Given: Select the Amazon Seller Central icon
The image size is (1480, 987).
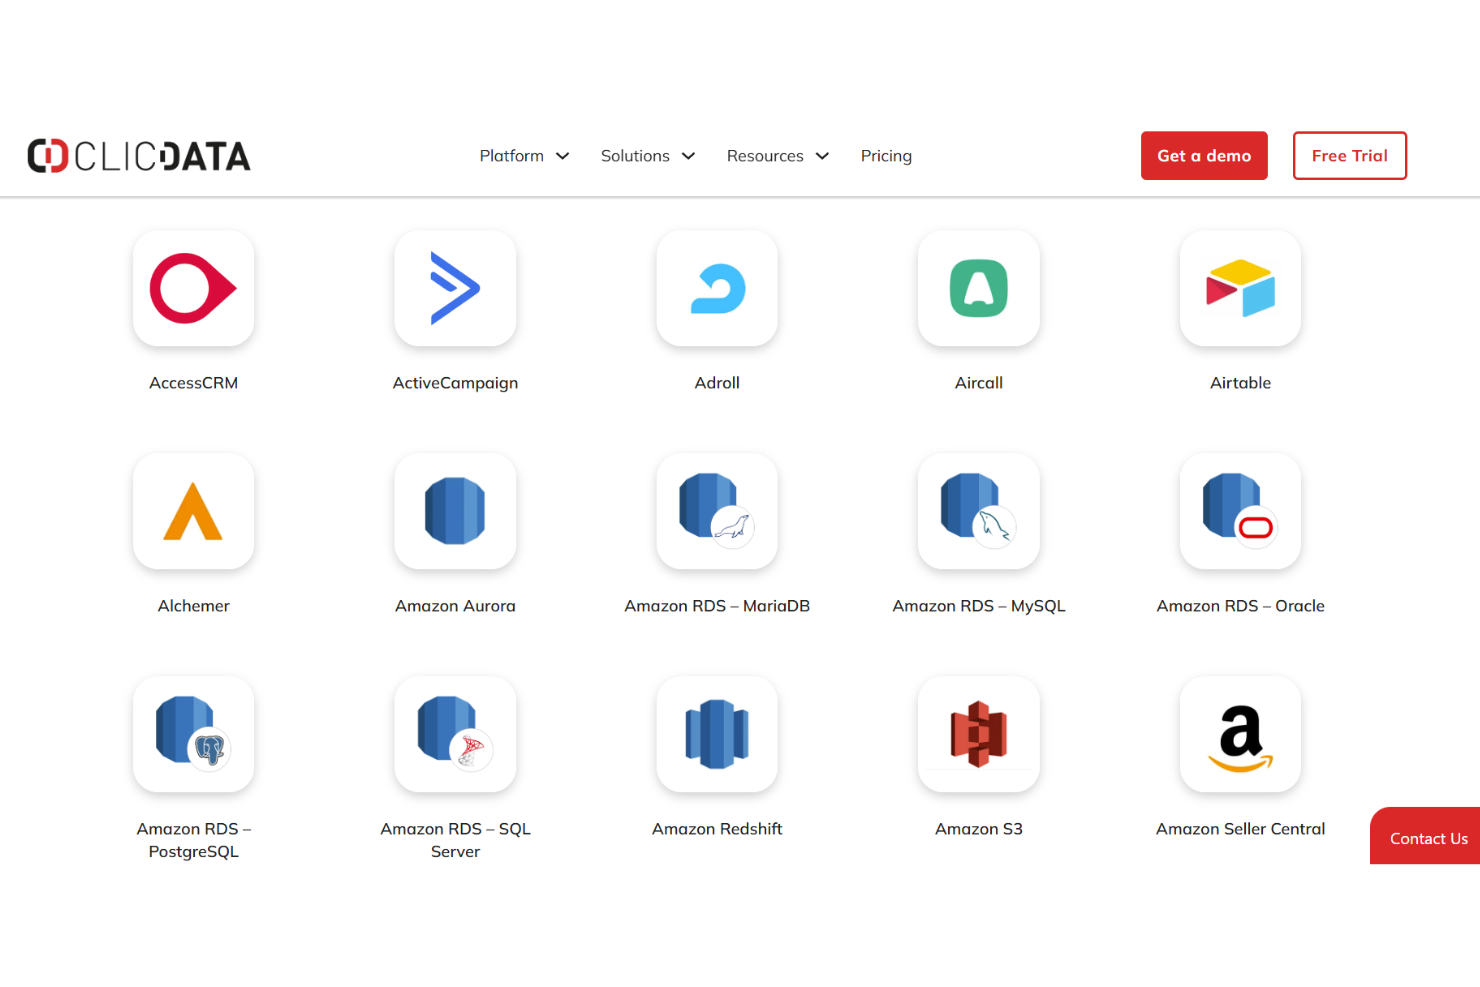Looking at the screenshot, I should pyautogui.click(x=1240, y=734).
